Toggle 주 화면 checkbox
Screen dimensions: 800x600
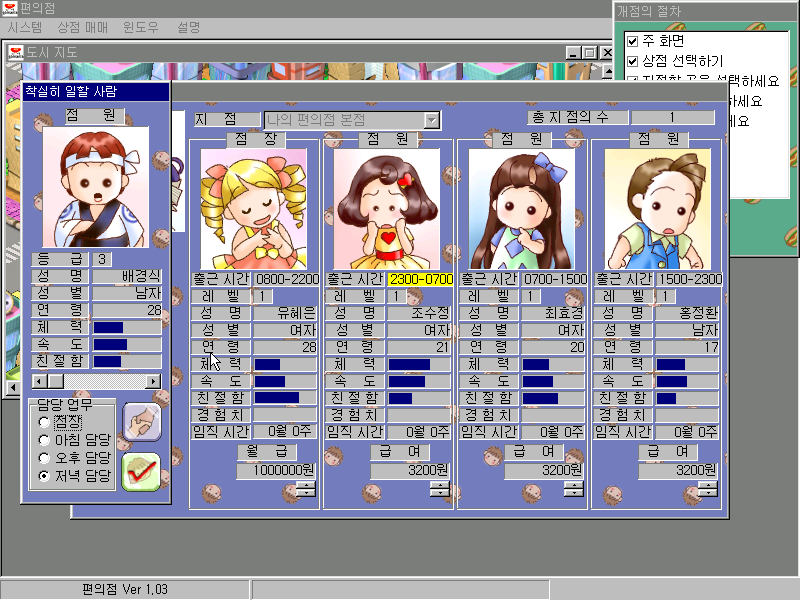(x=633, y=41)
